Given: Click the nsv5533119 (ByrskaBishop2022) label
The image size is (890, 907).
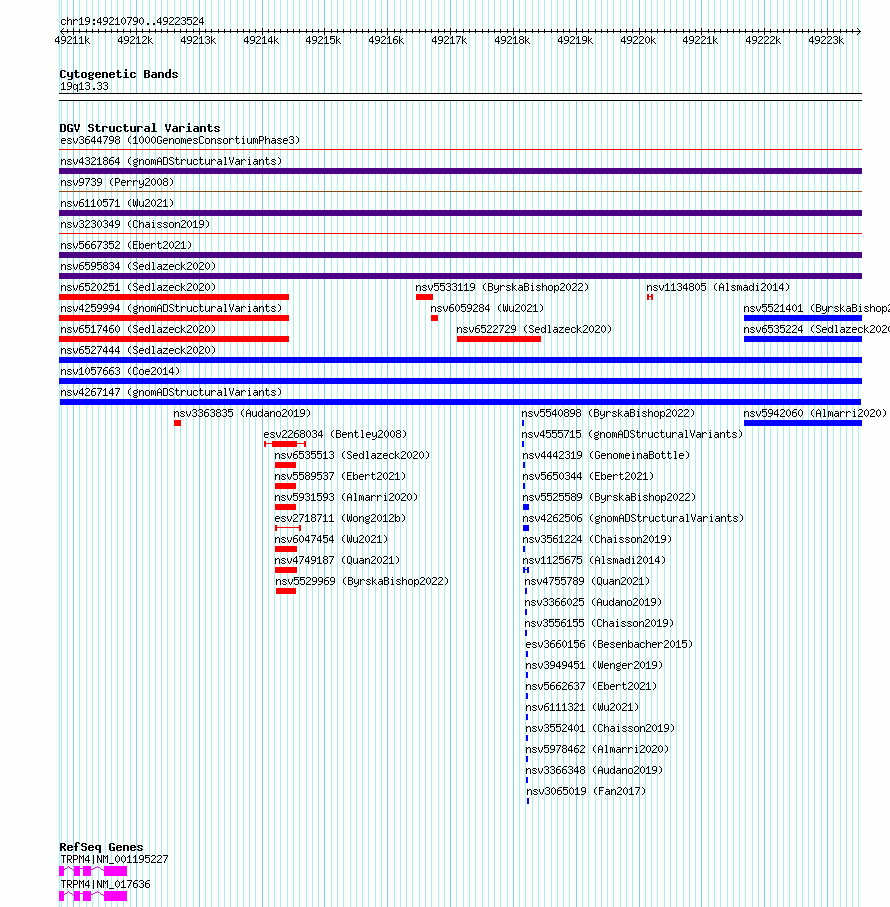Looking at the screenshot, I should pyautogui.click(x=502, y=287).
